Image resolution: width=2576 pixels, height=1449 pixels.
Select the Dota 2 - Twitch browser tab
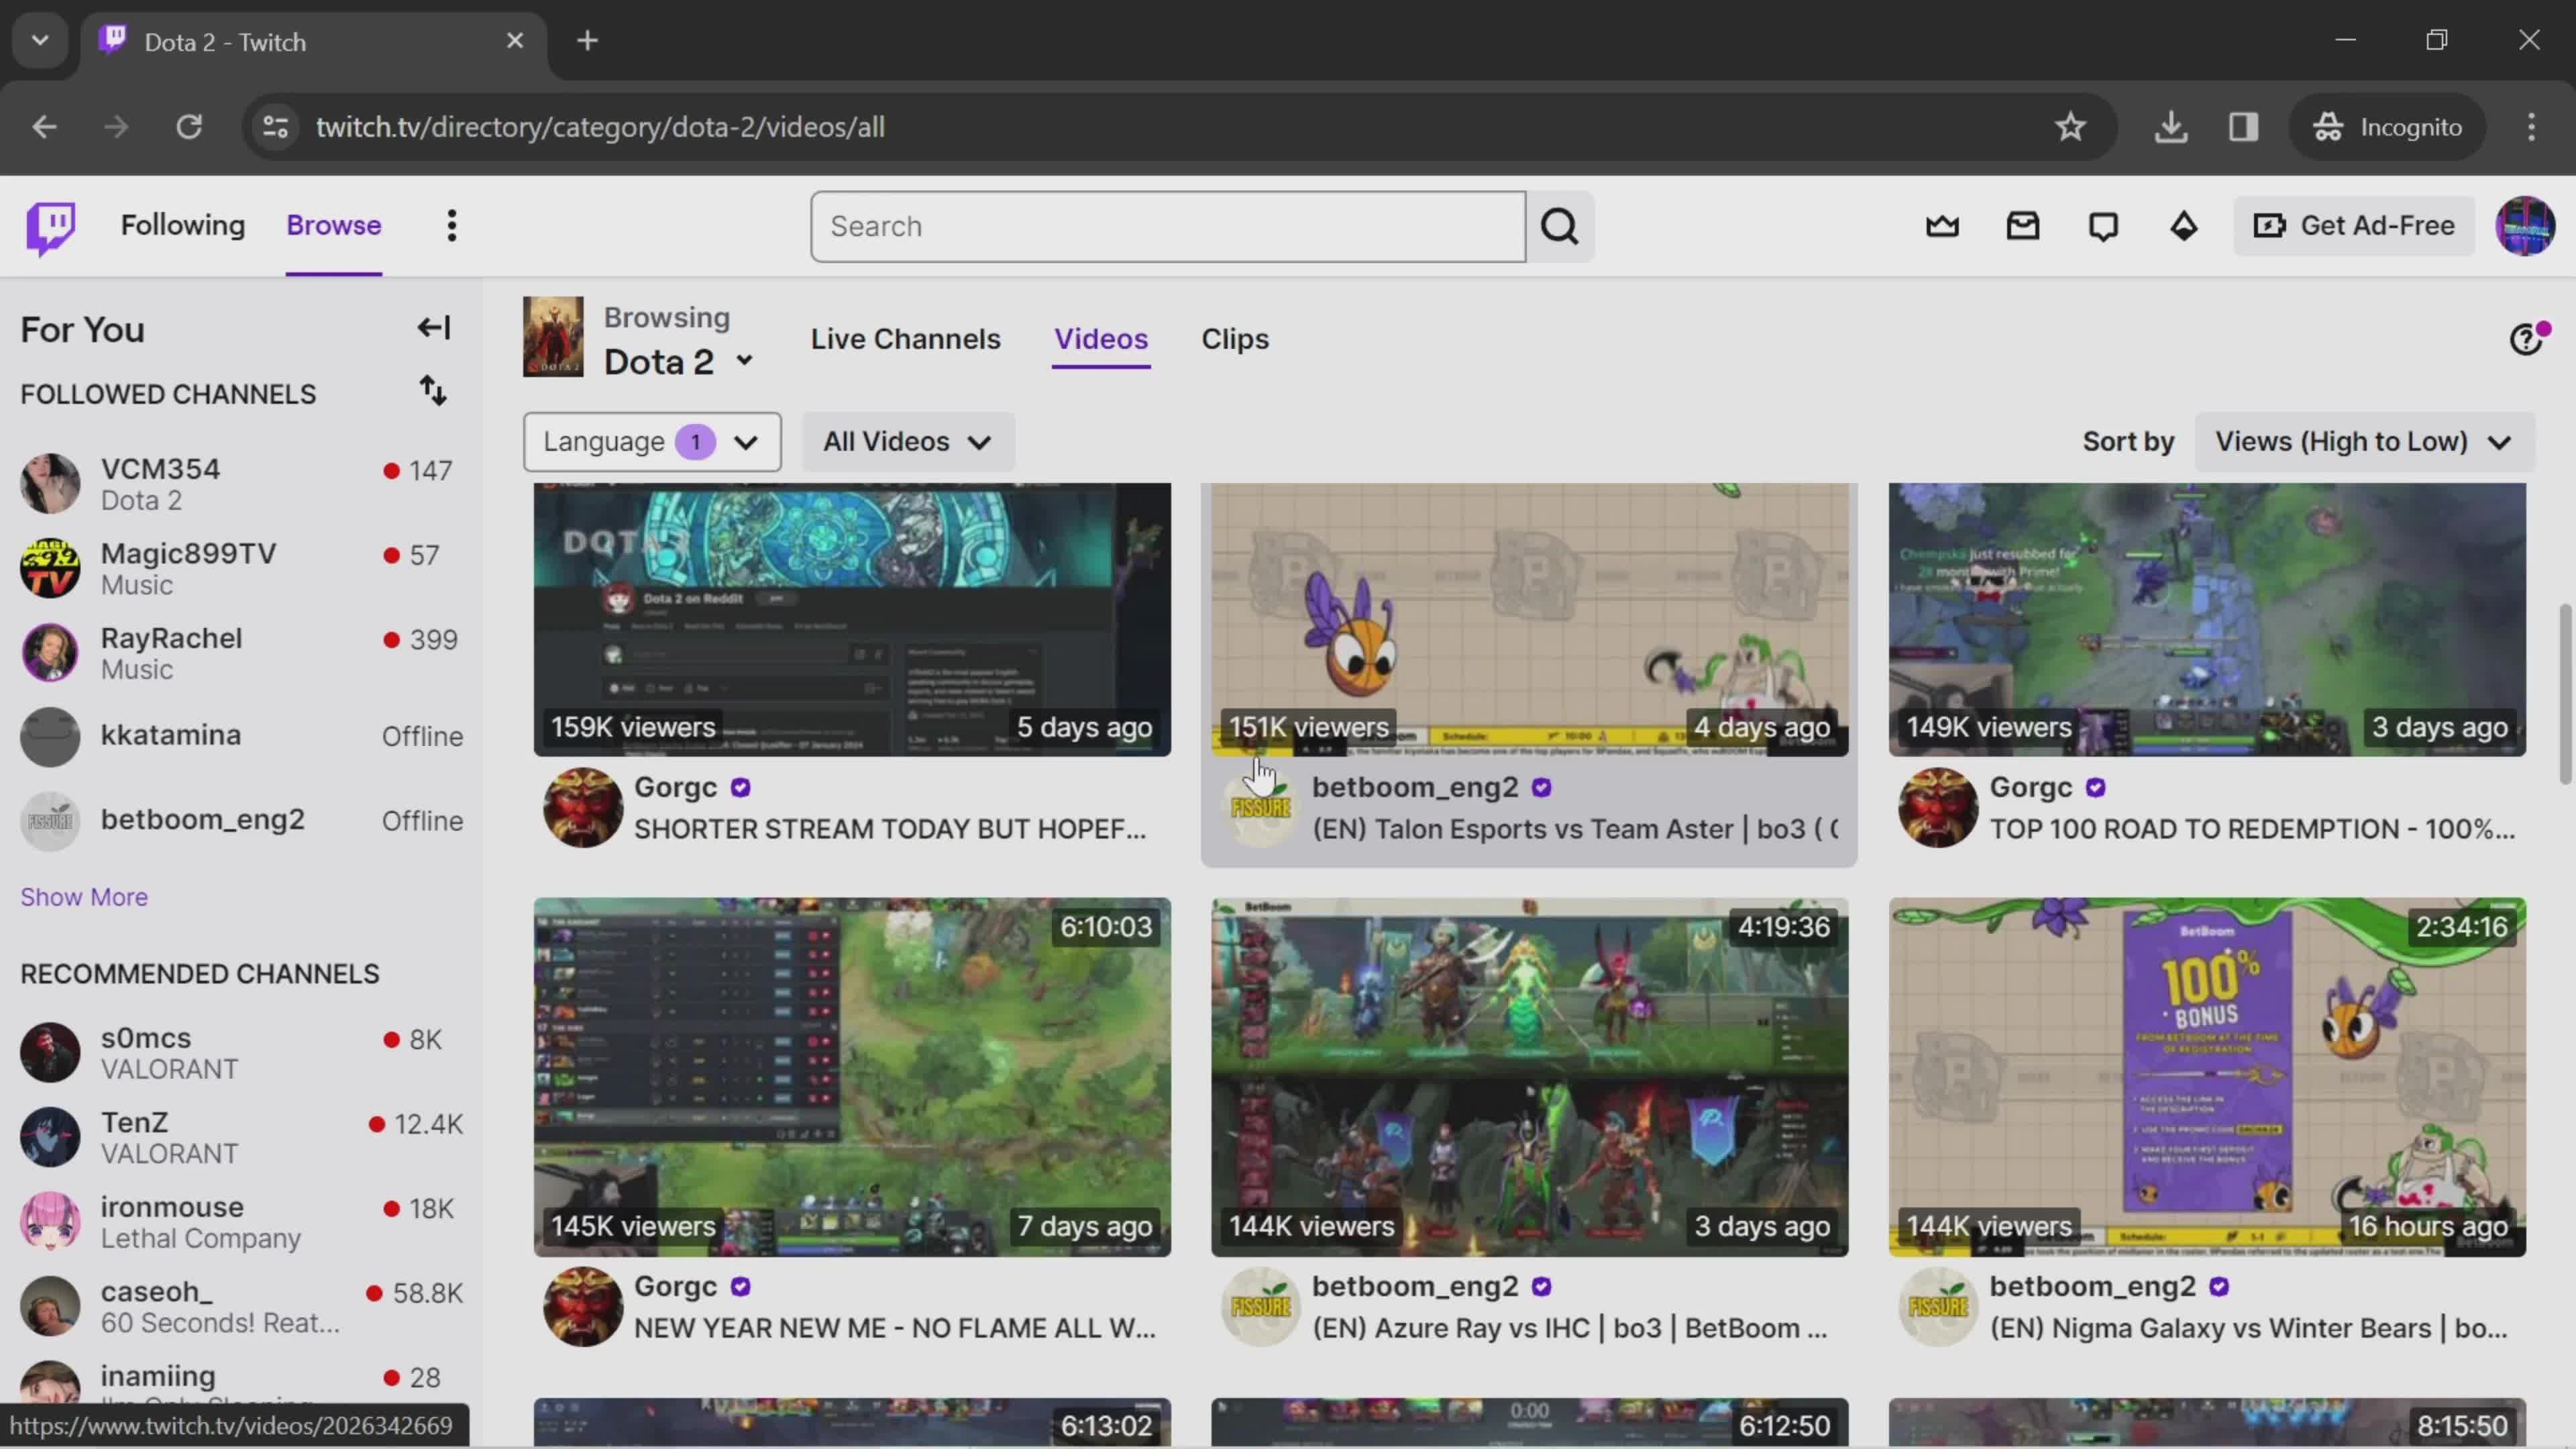[312, 42]
